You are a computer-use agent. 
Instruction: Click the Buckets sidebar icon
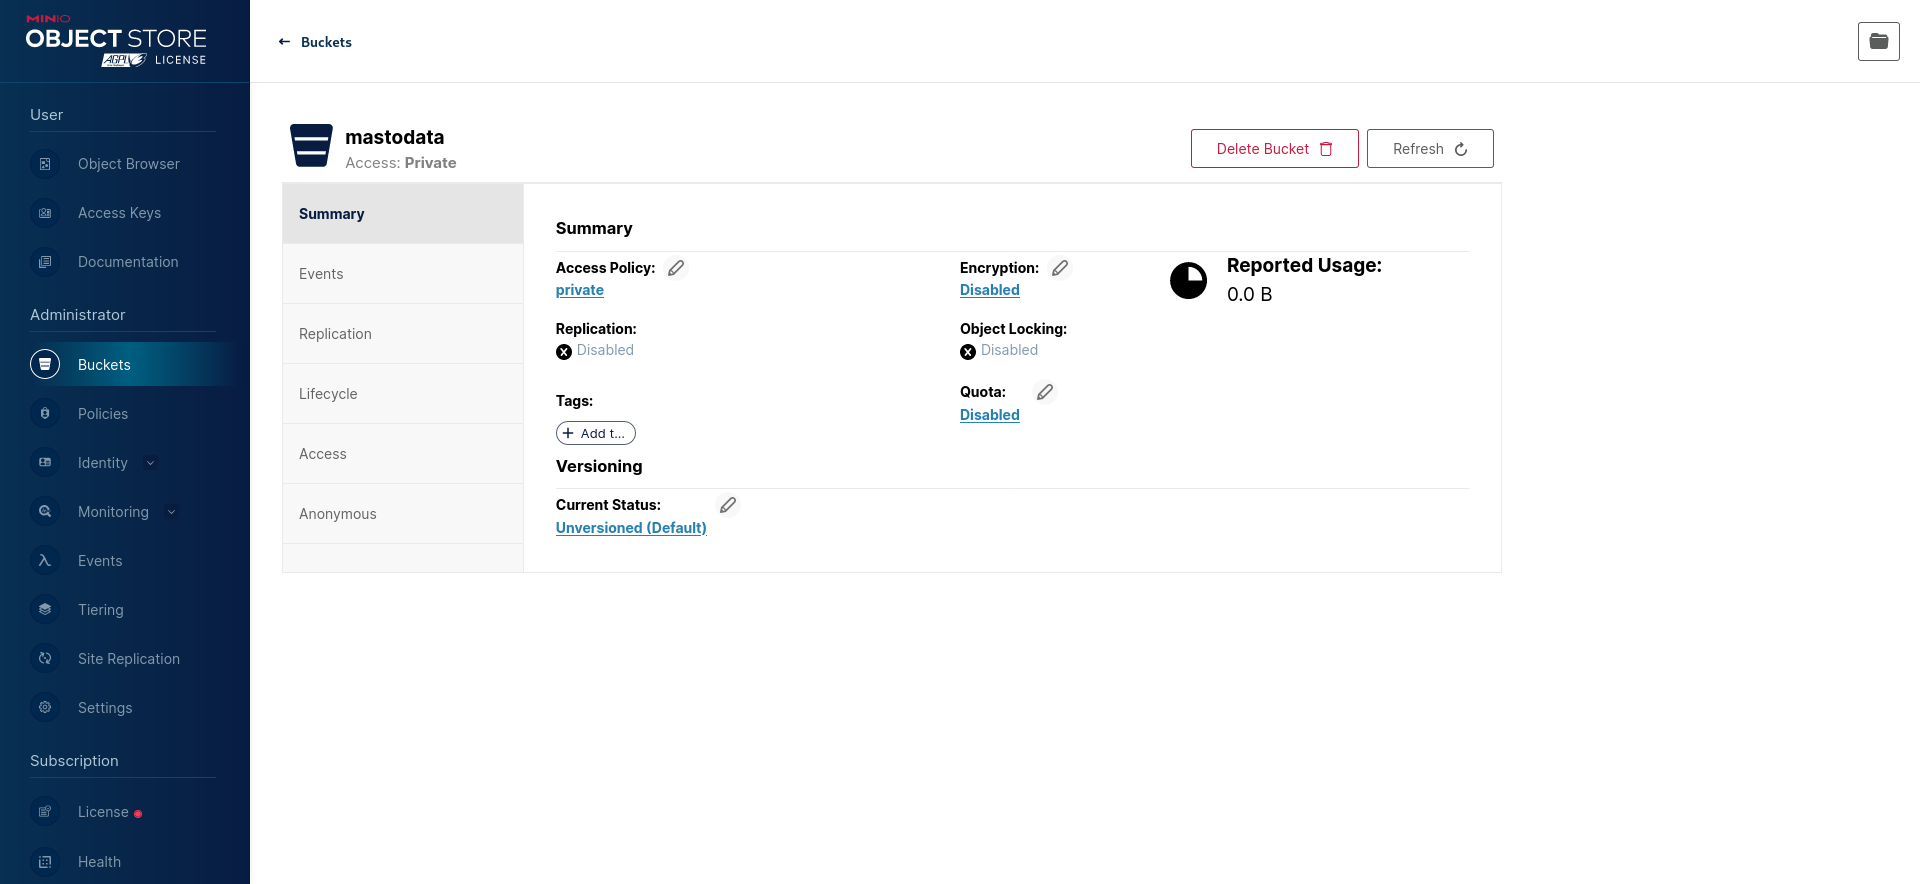(x=45, y=365)
